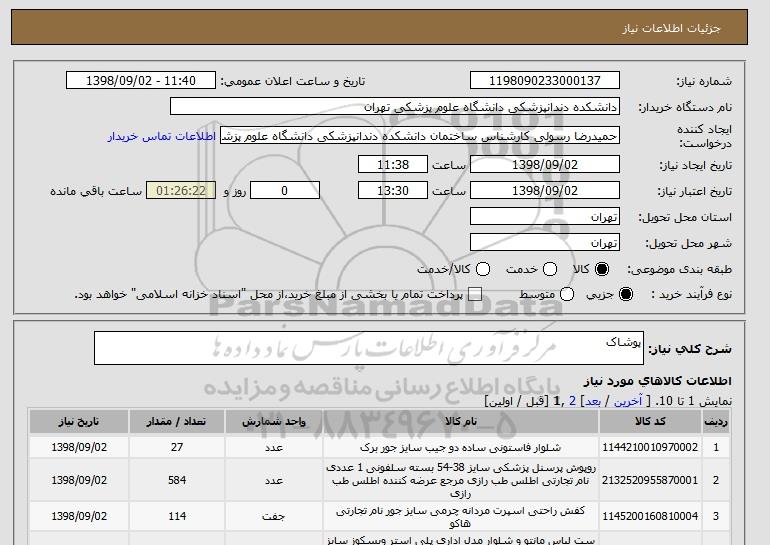Click the validity time field 13:30
Screen dimensions: 770x545
coord(393,191)
